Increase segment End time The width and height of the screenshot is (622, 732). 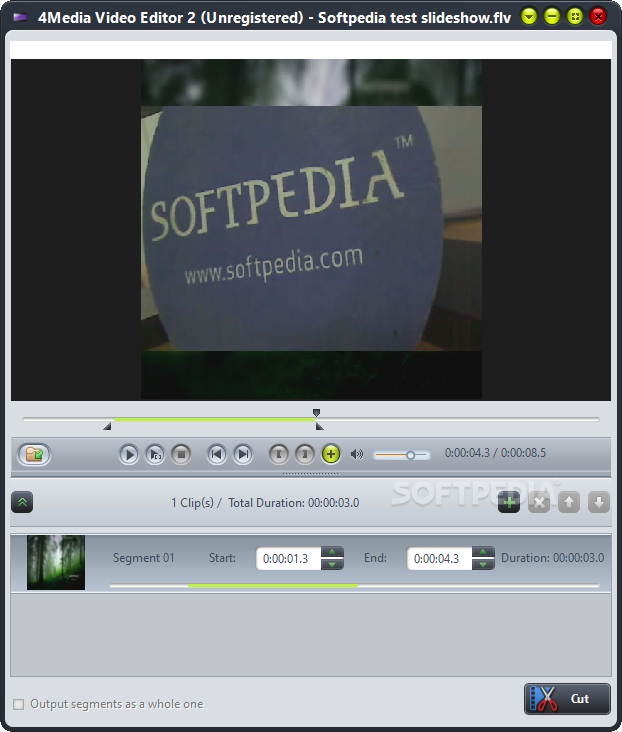[483, 552]
